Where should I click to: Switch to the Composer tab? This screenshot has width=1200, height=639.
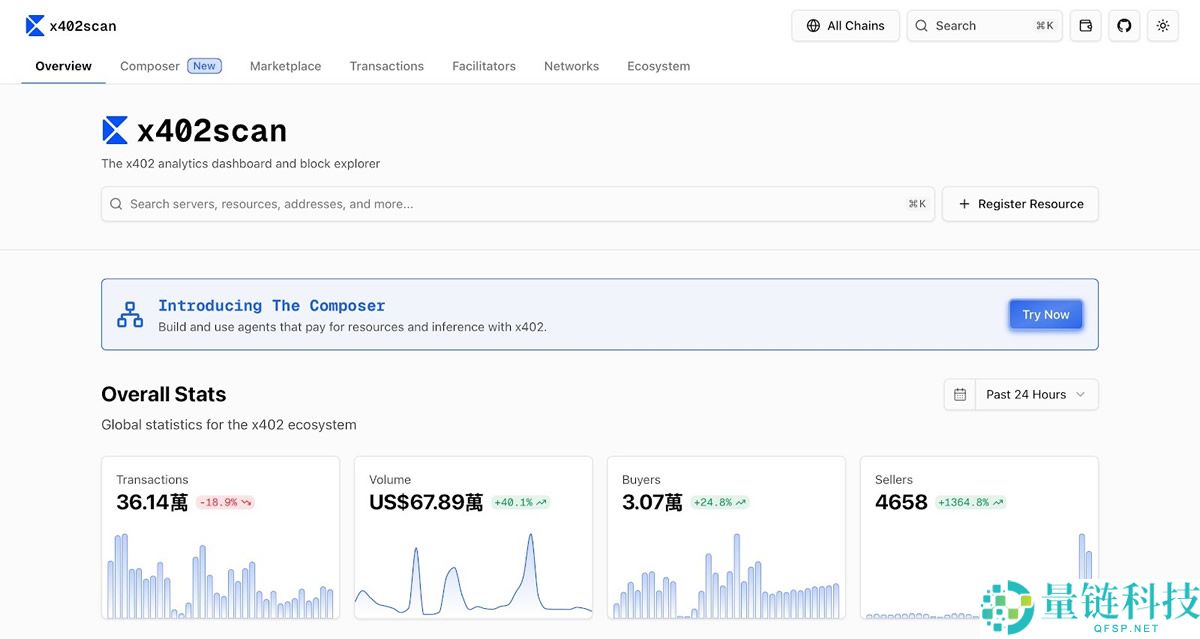point(150,66)
